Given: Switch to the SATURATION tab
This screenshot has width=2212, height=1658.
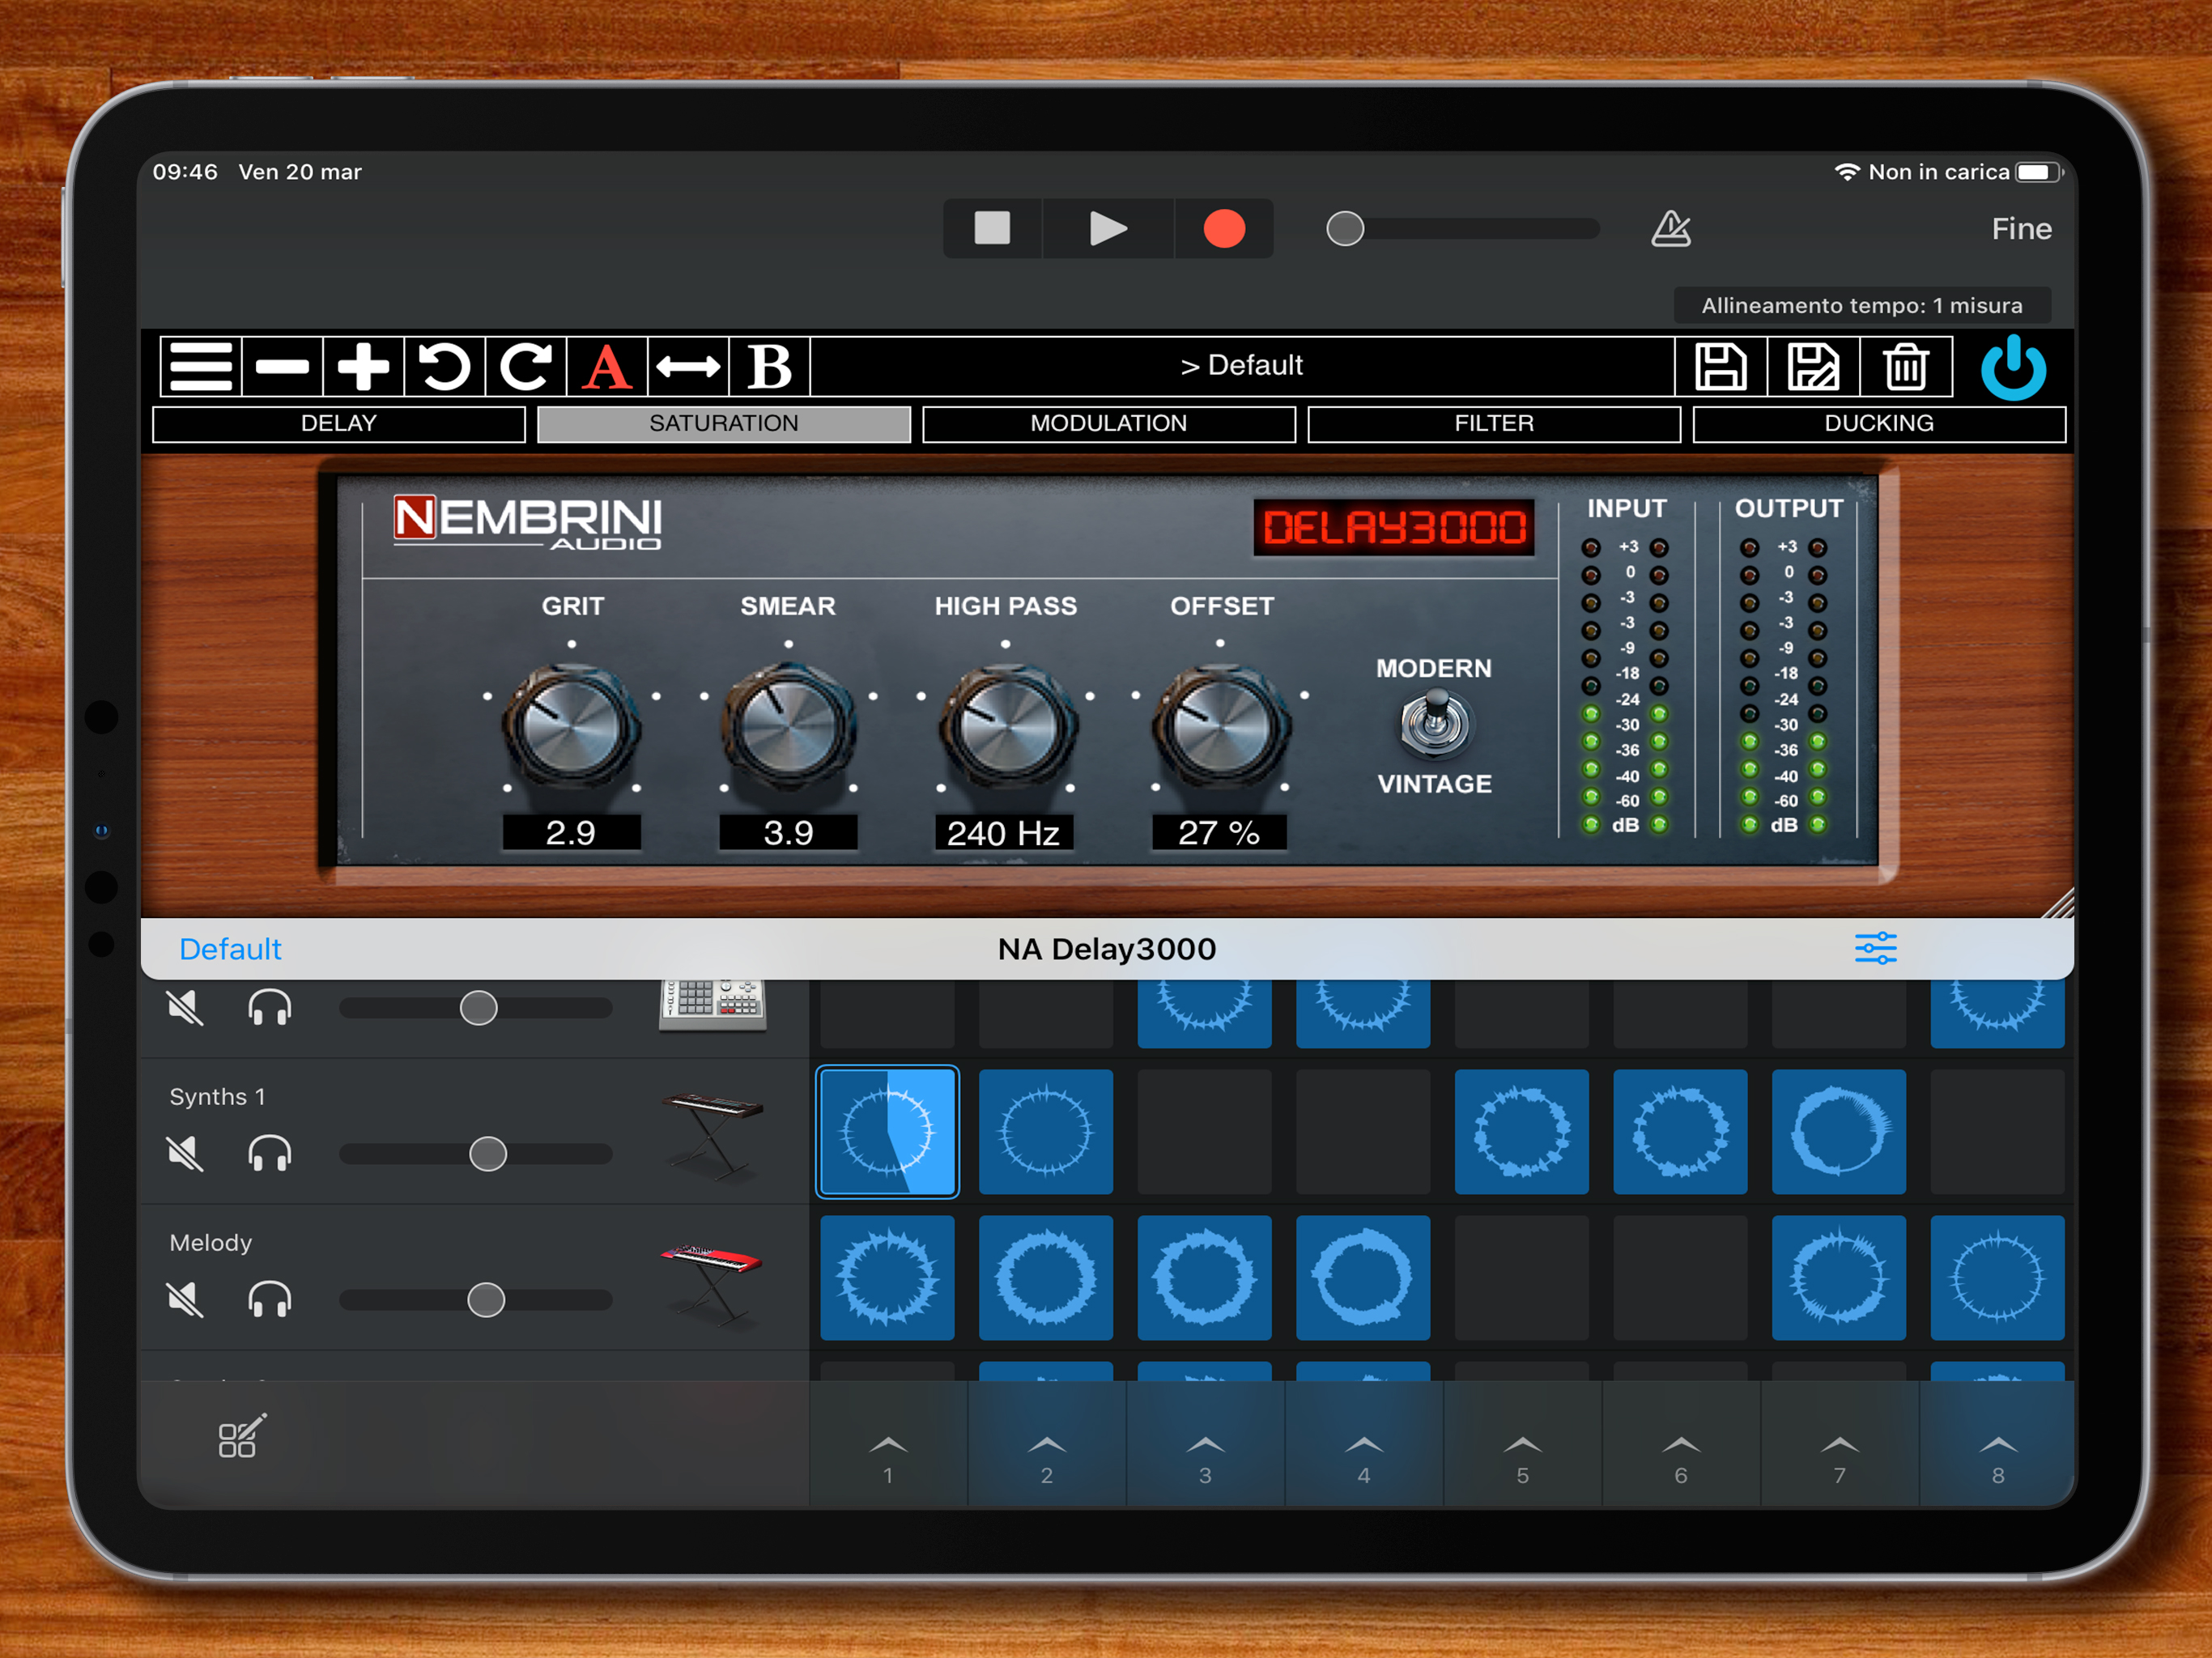Looking at the screenshot, I should [x=724, y=423].
